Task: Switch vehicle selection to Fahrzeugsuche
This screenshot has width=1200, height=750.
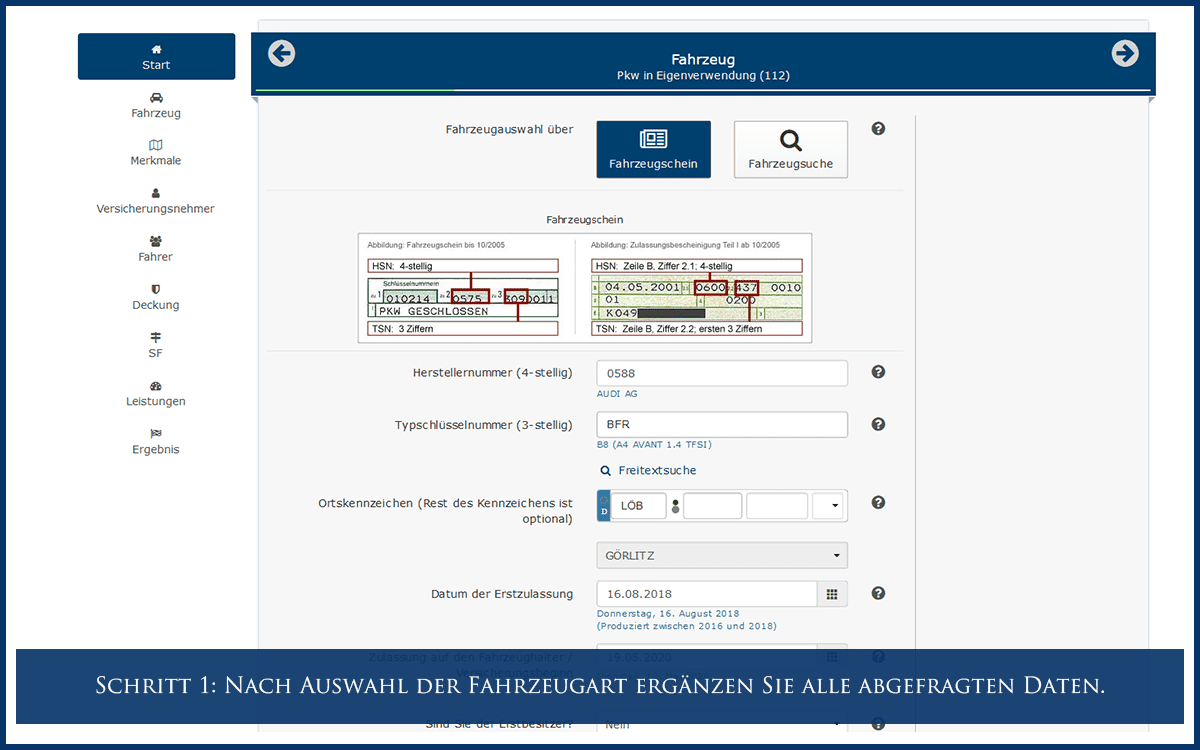Action: pyautogui.click(x=790, y=149)
